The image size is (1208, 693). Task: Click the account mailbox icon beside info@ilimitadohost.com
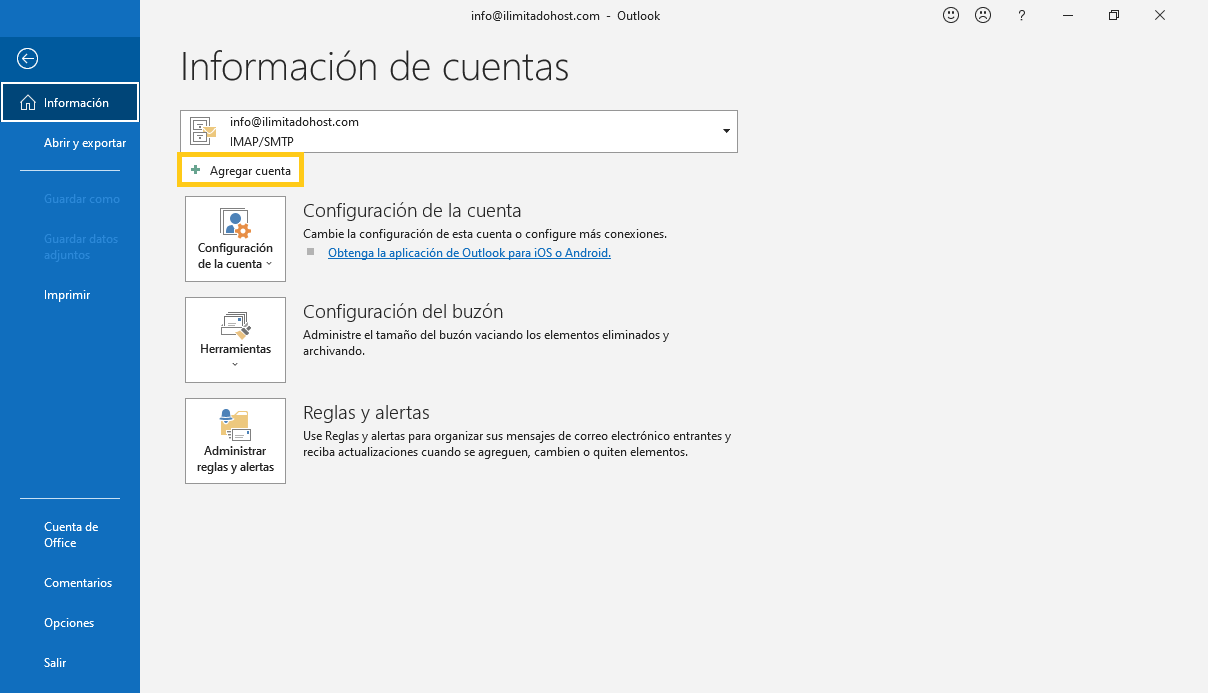204,131
